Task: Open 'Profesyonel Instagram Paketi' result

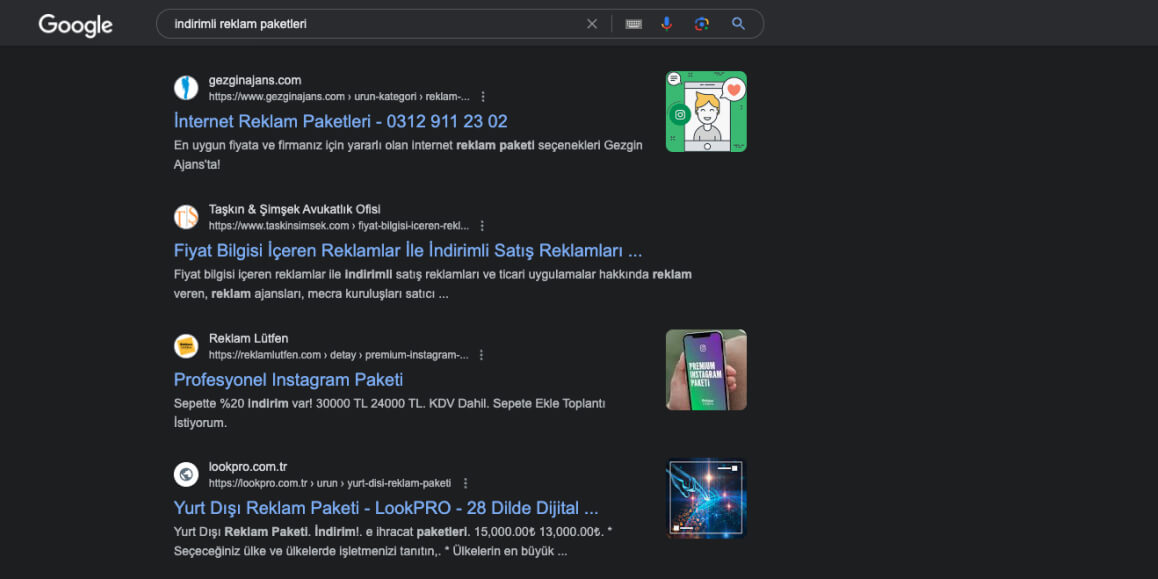Action: tap(288, 380)
